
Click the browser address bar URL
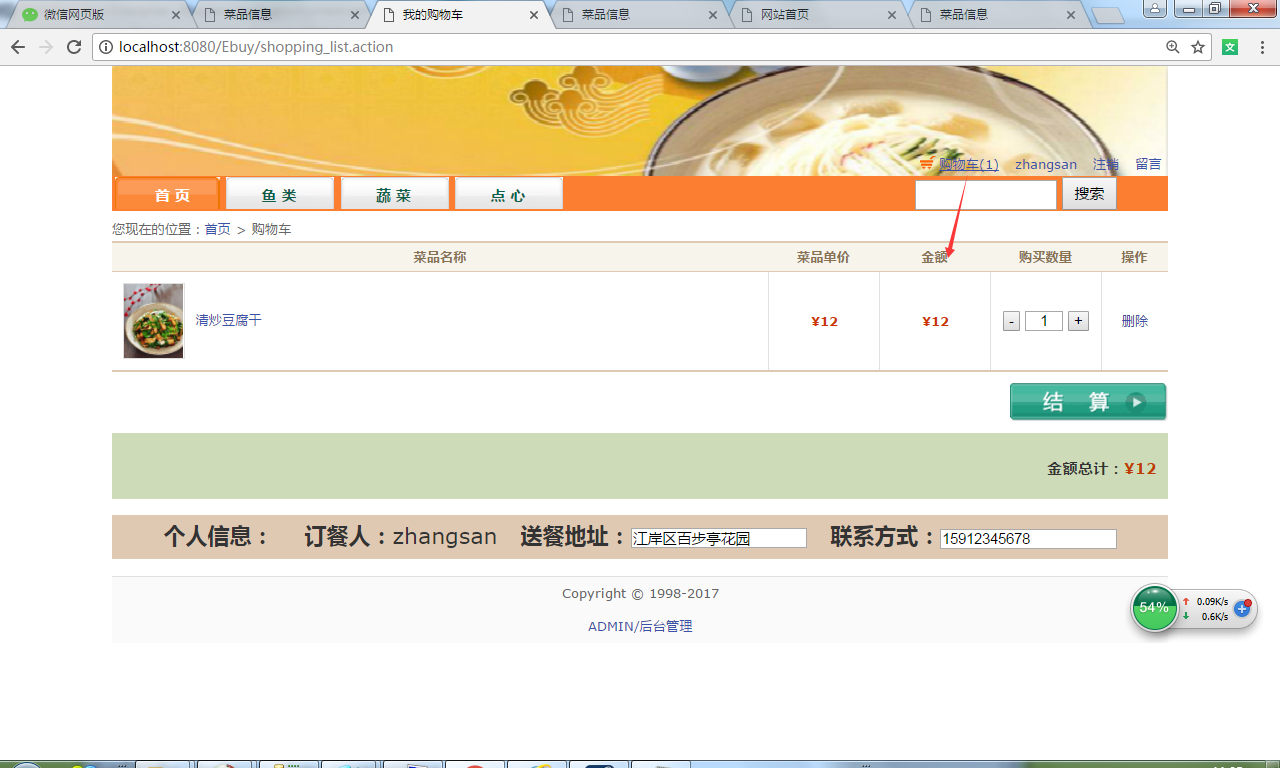[x=256, y=47]
